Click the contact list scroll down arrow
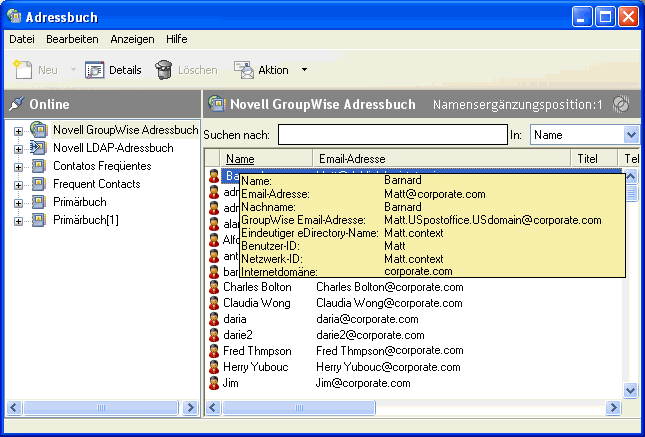This screenshot has height=437, width=645. click(x=630, y=390)
